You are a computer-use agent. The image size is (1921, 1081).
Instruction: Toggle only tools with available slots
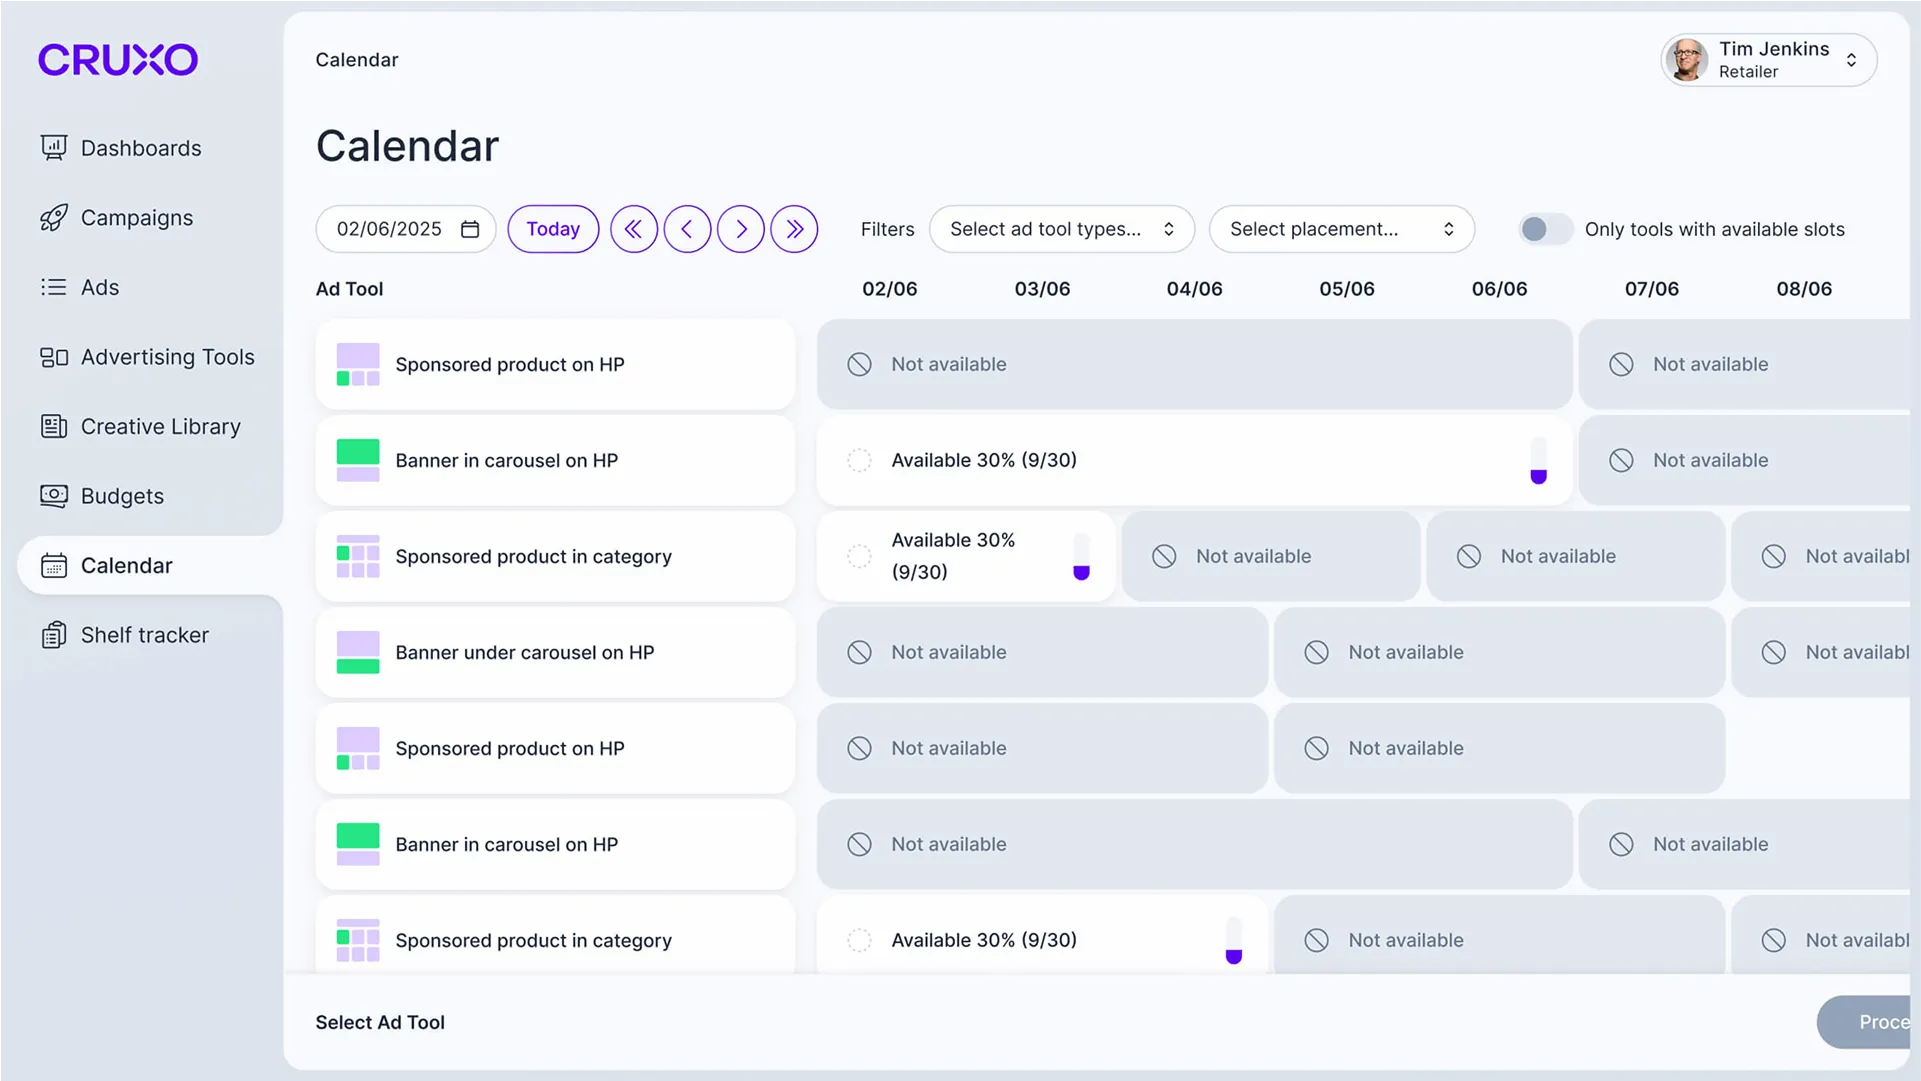coord(1544,229)
